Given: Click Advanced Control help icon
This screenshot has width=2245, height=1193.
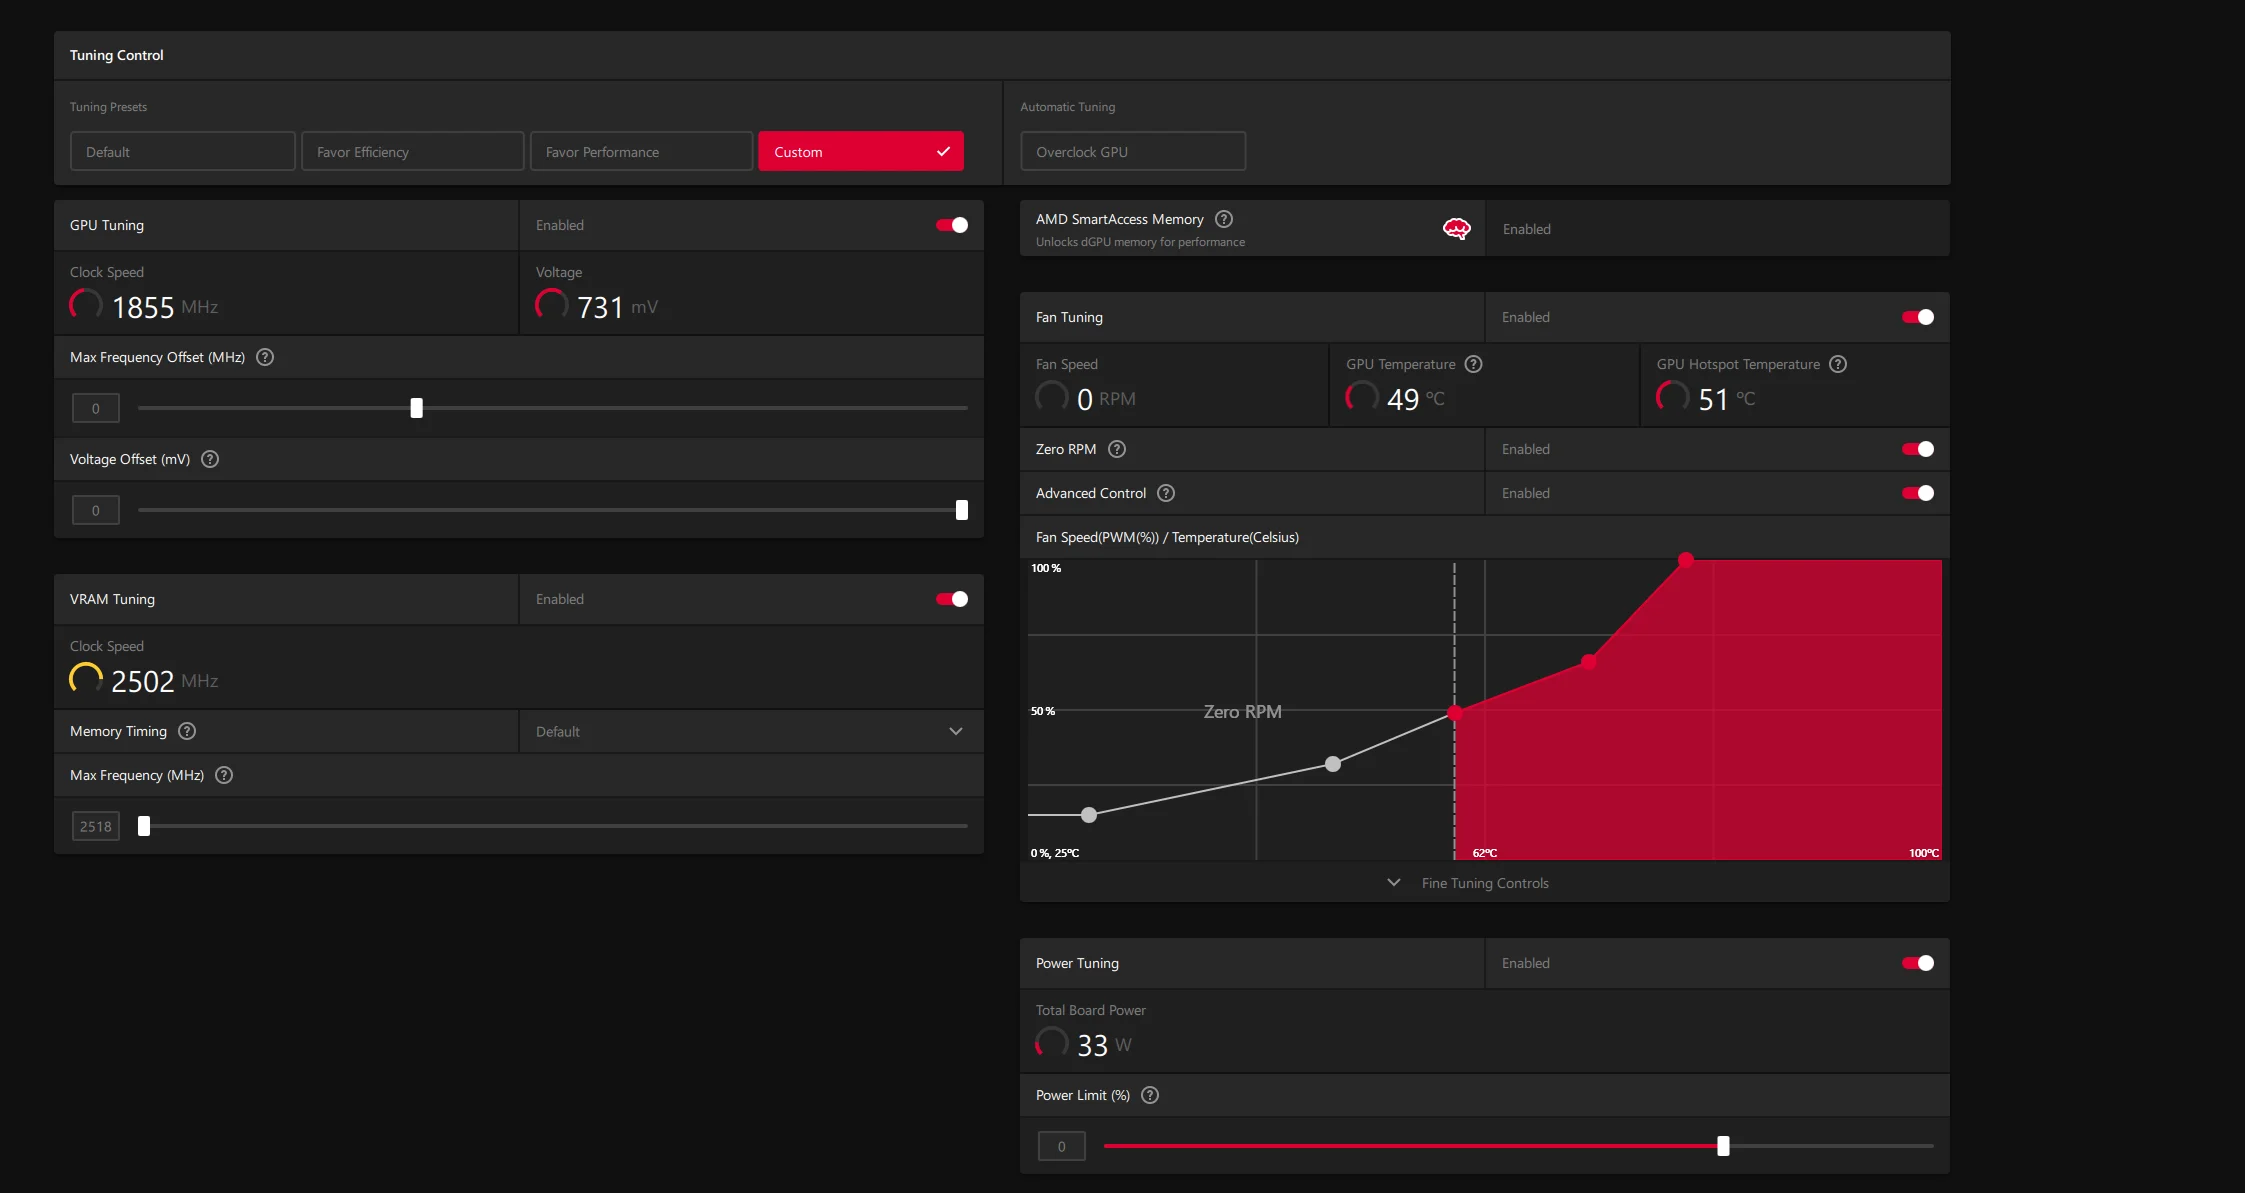Looking at the screenshot, I should click(1166, 493).
